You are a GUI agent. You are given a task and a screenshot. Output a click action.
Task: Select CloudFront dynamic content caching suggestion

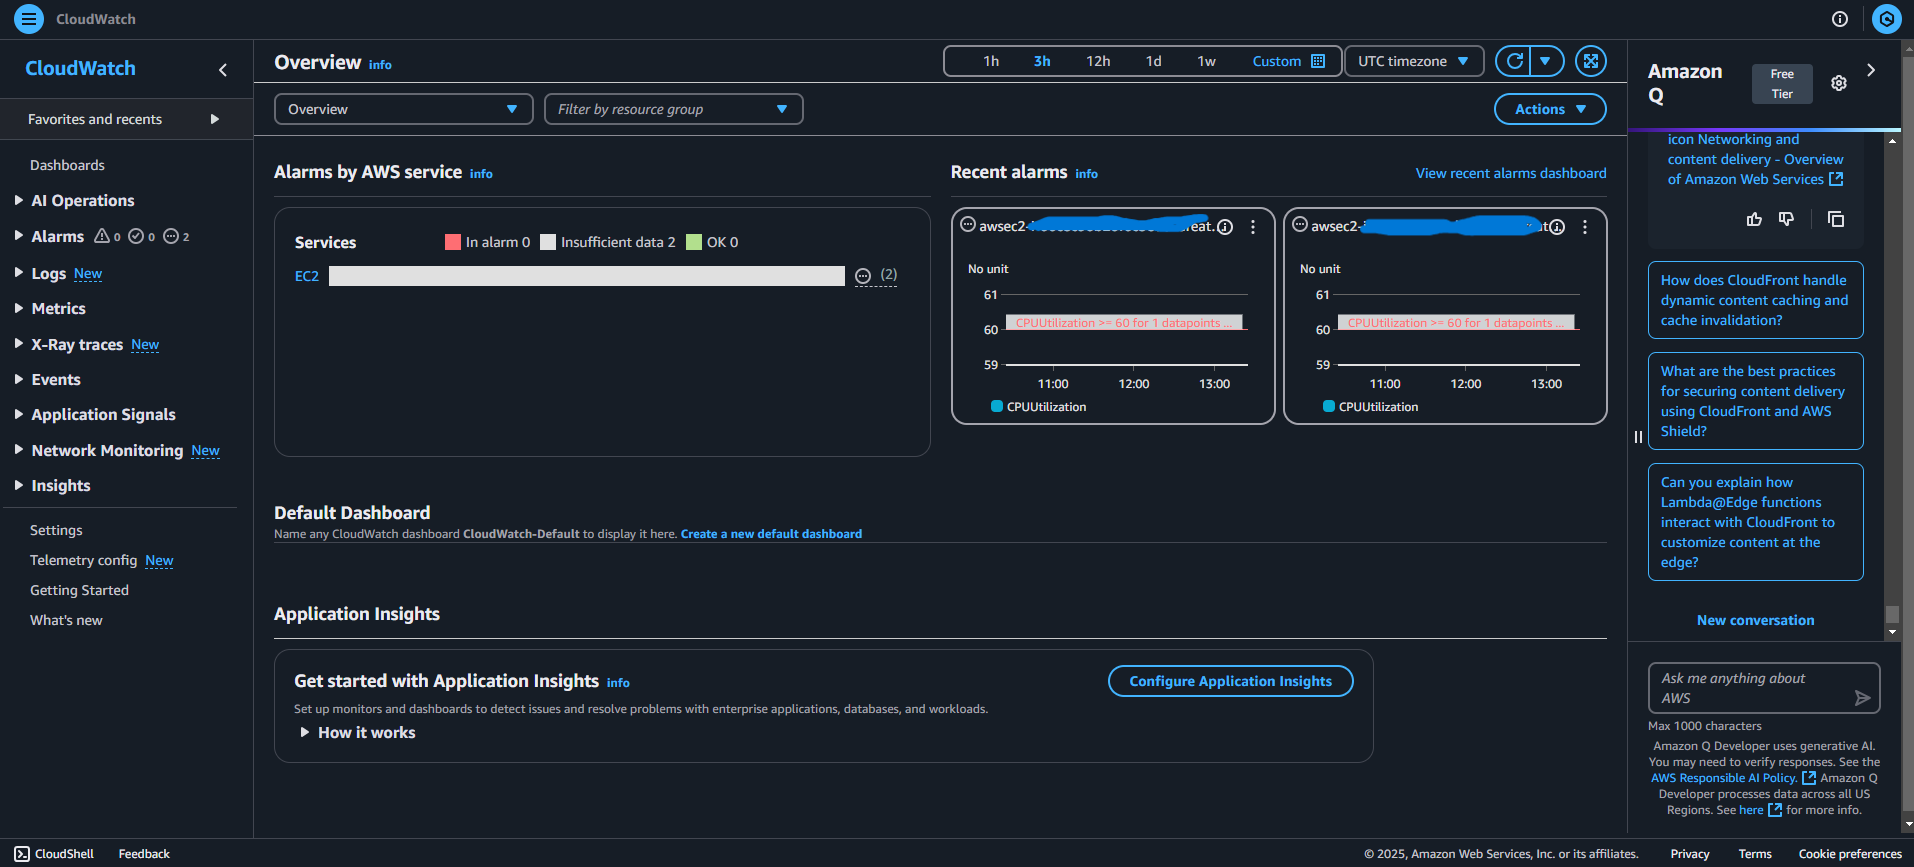(1755, 300)
